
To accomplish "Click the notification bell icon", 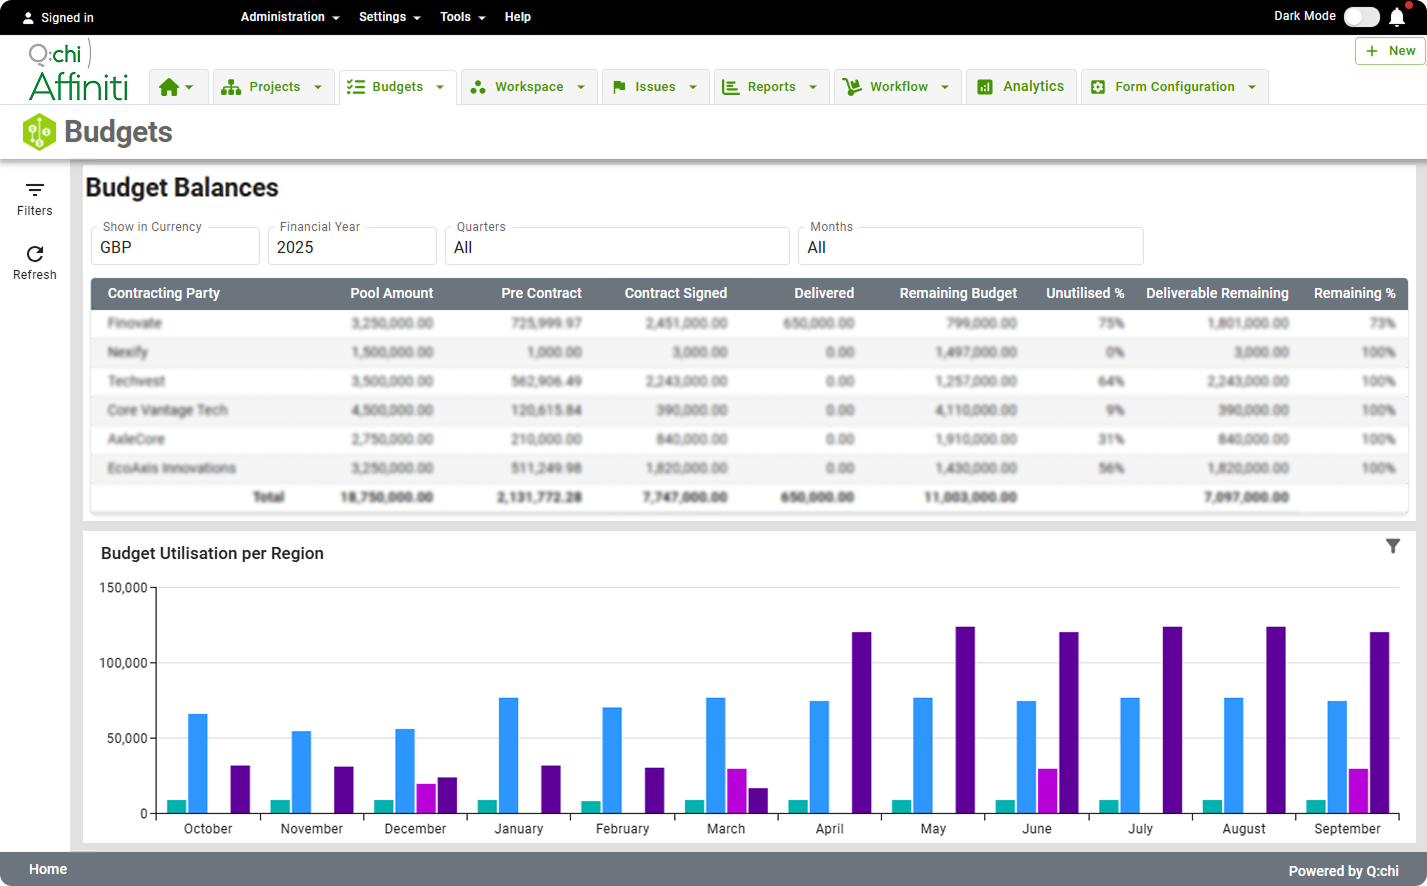I will coord(1397,17).
